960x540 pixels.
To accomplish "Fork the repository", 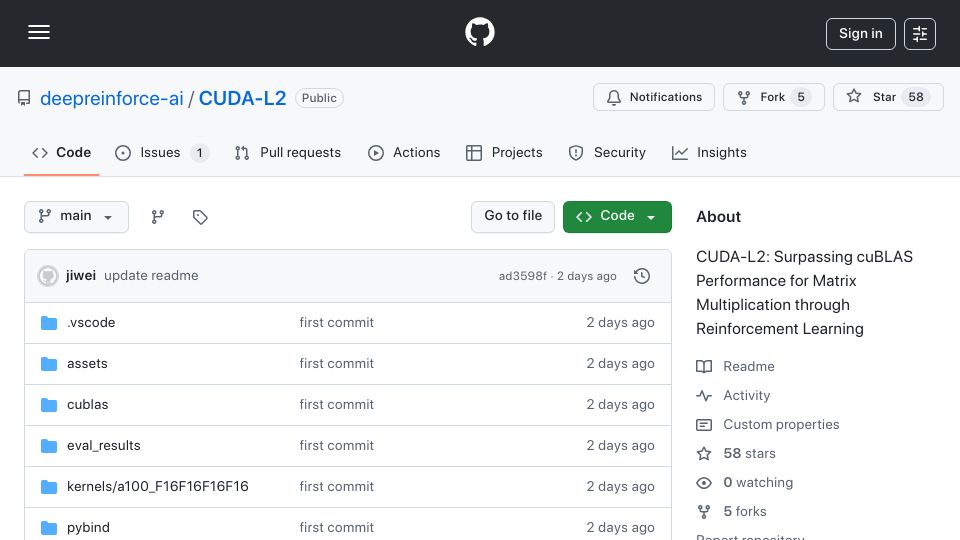I will pos(773,97).
